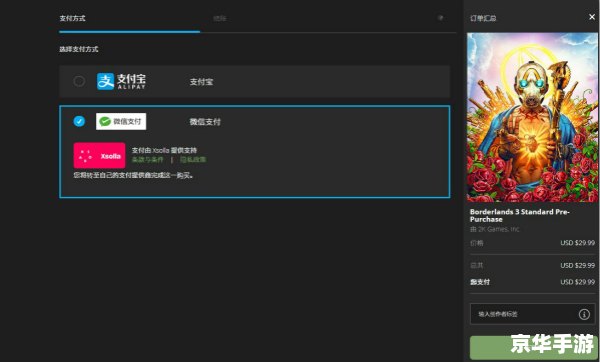Click the 支付宝 text label
The image size is (600, 362).
click(201, 82)
